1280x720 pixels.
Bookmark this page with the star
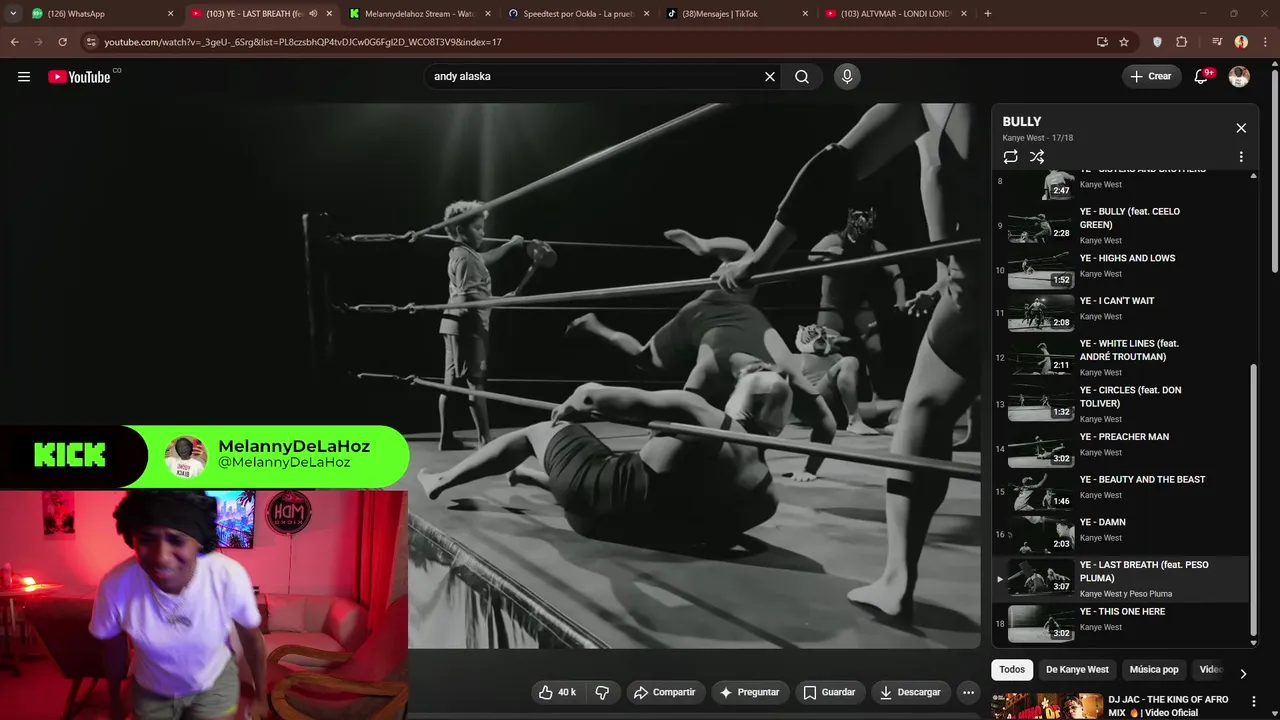click(x=1124, y=42)
